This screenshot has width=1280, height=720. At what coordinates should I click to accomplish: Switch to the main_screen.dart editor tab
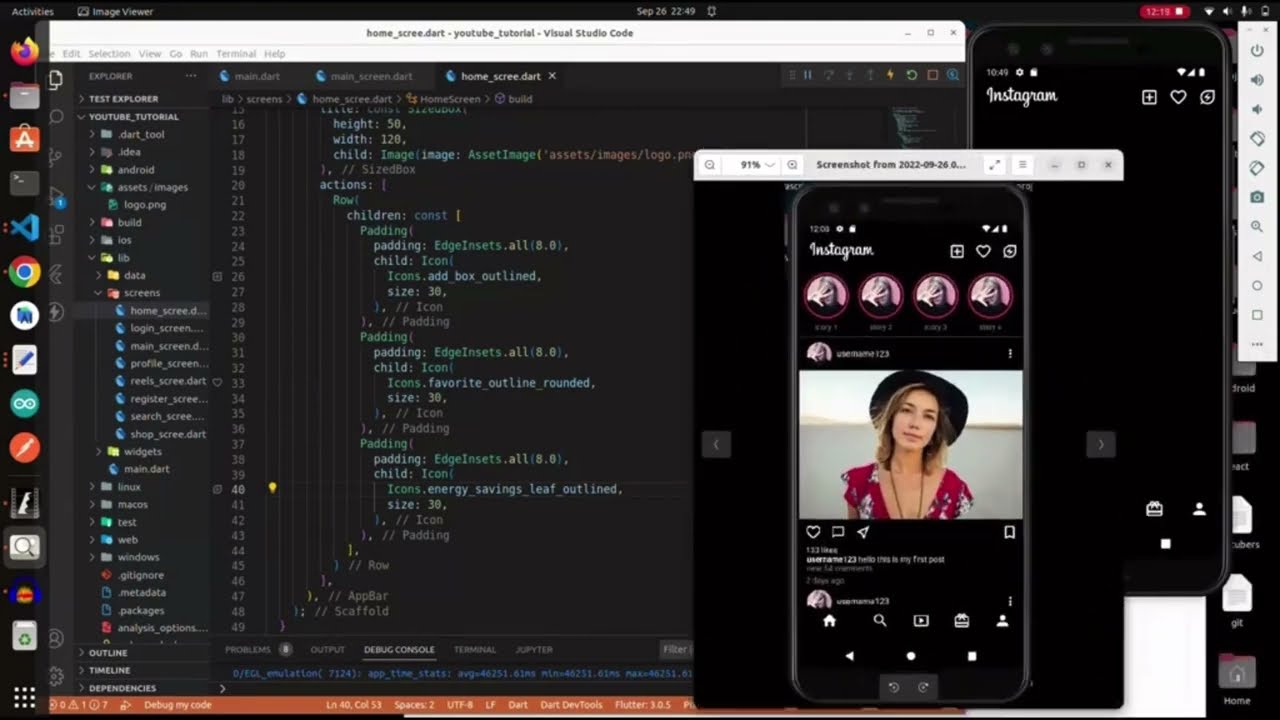(x=364, y=76)
